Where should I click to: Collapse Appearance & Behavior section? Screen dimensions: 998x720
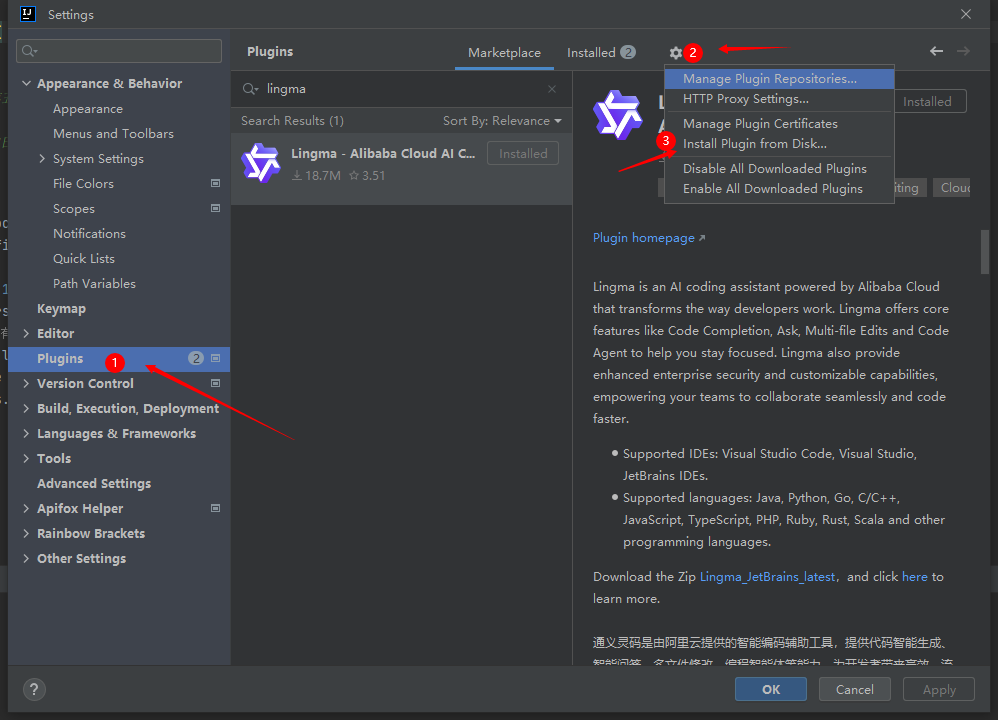pos(26,83)
